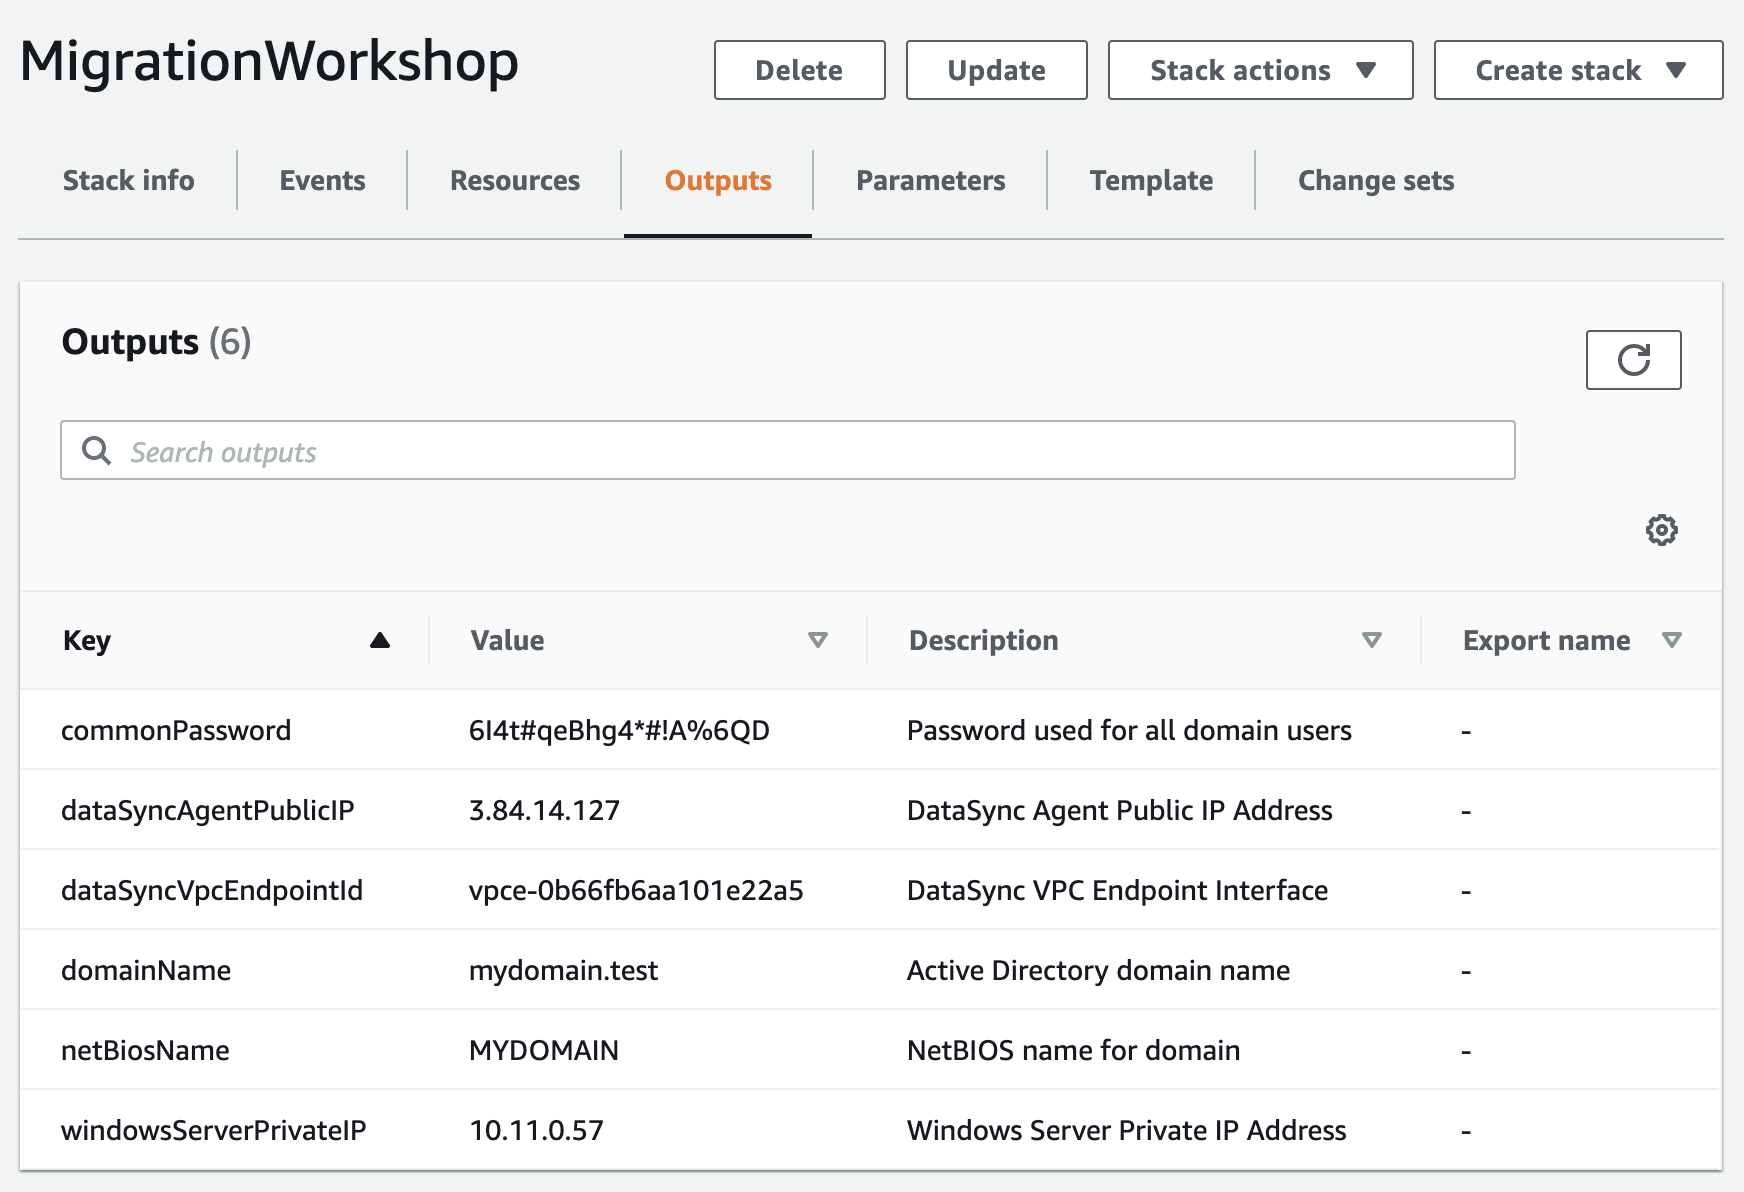
Task: Click the search magnifier icon
Action: [x=97, y=451]
